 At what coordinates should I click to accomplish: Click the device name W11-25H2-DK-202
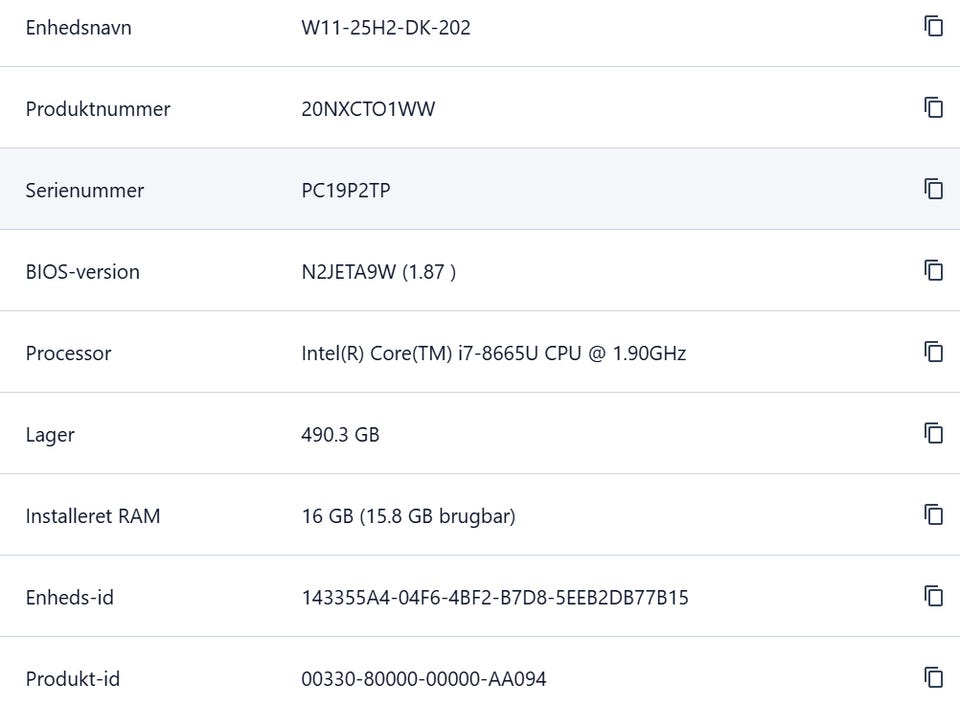386,28
